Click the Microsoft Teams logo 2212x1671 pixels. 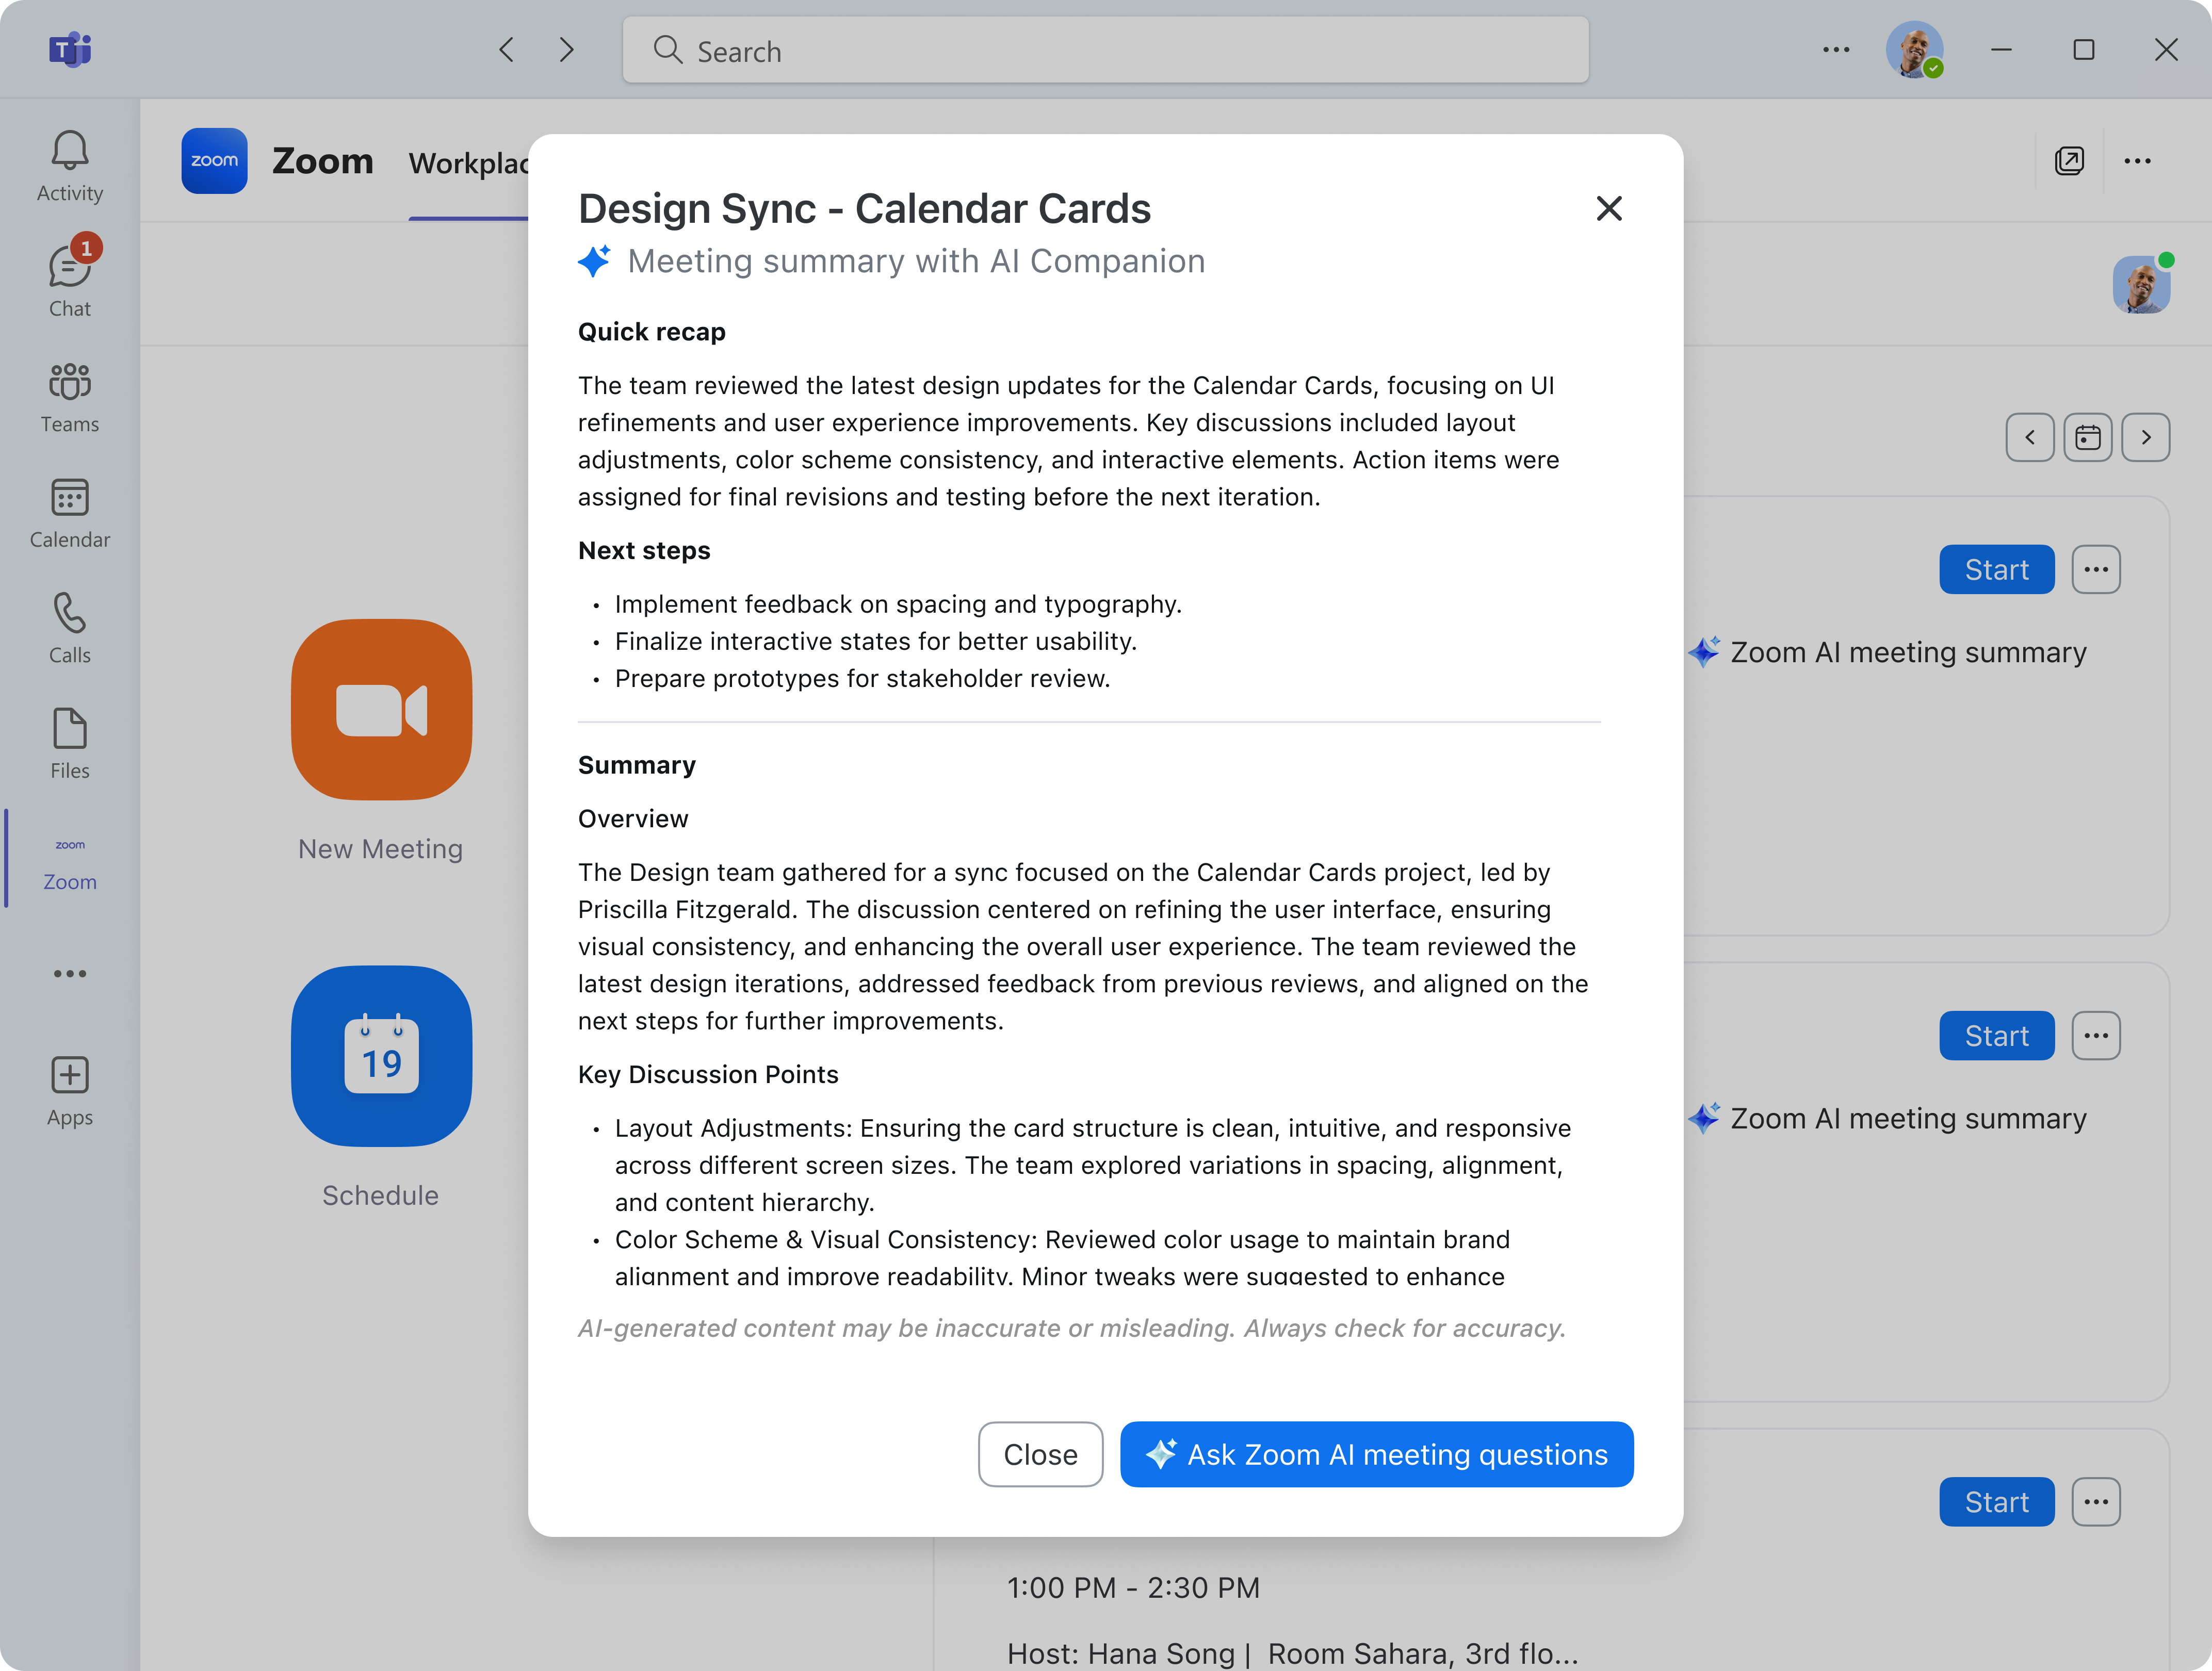(70, 49)
